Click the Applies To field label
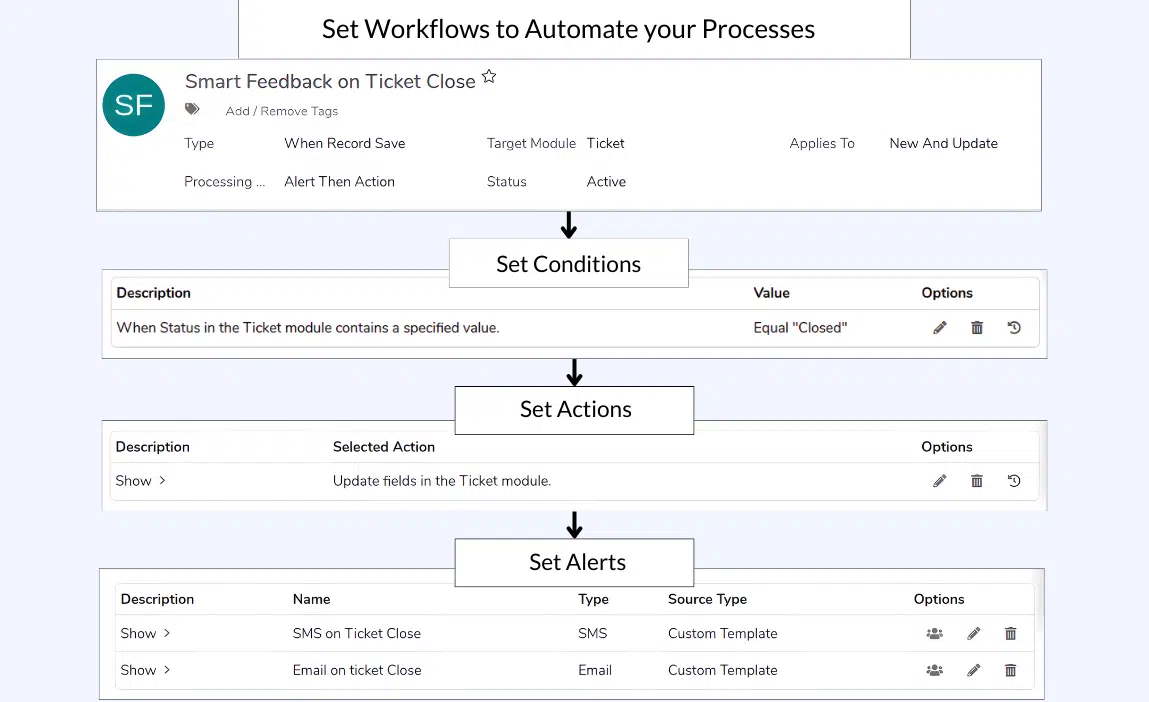 (822, 144)
